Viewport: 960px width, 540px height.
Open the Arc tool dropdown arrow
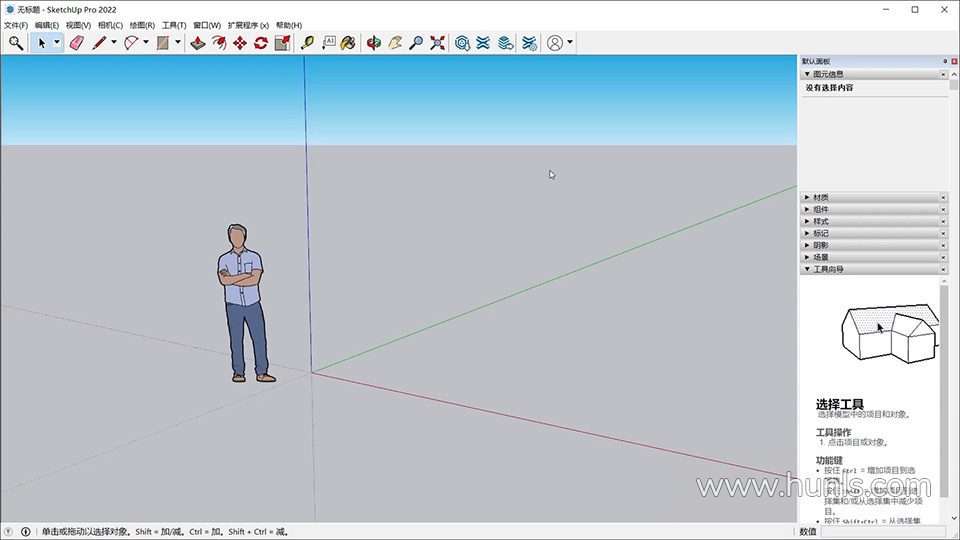click(x=146, y=42)
